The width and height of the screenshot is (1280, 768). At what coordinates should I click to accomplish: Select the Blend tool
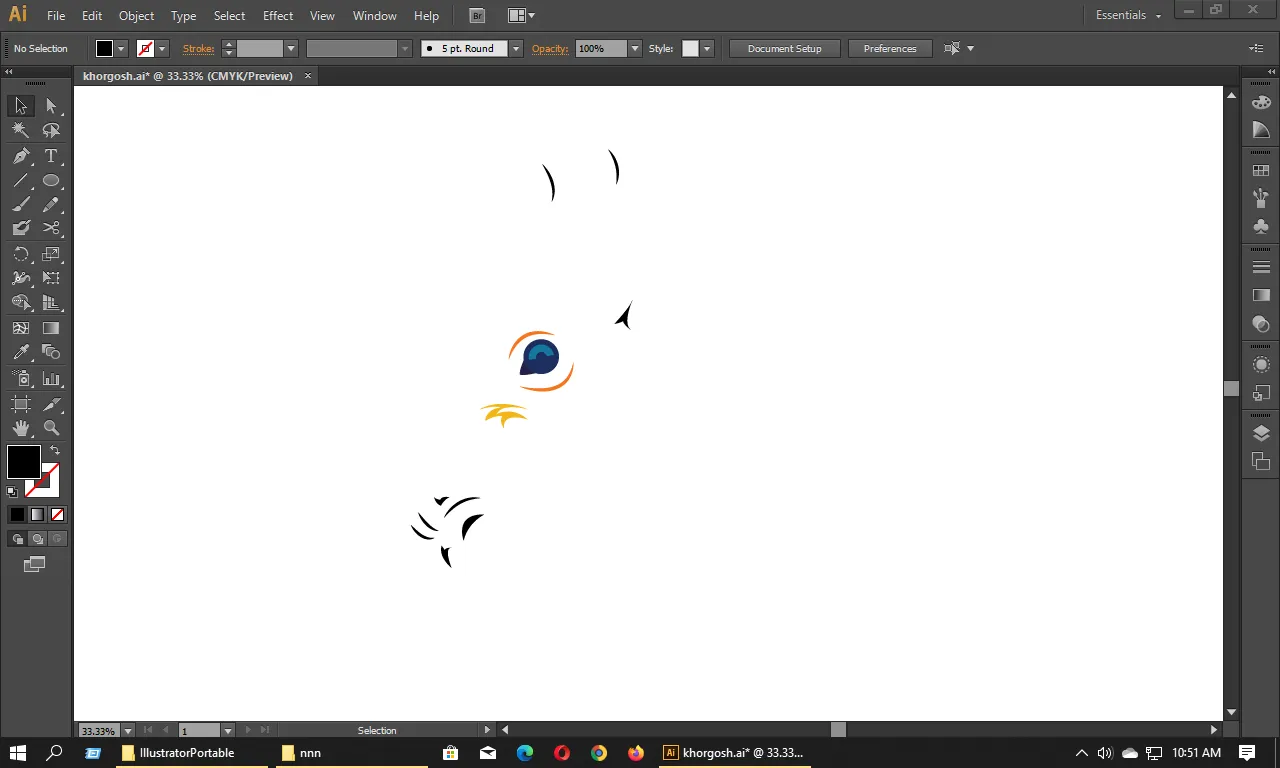[x=51, y=352]
